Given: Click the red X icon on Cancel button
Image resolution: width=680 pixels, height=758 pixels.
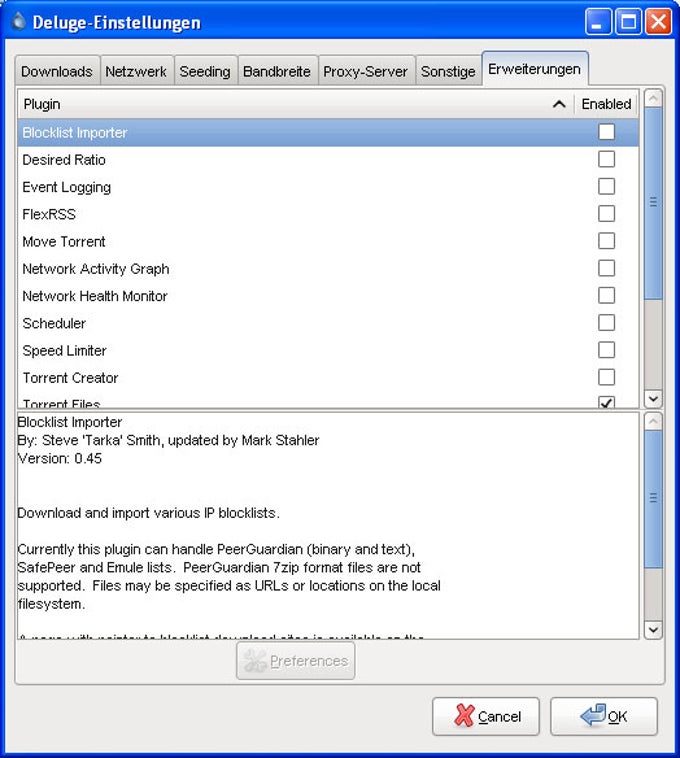Looking at the screenshot, I should [464, 715].
